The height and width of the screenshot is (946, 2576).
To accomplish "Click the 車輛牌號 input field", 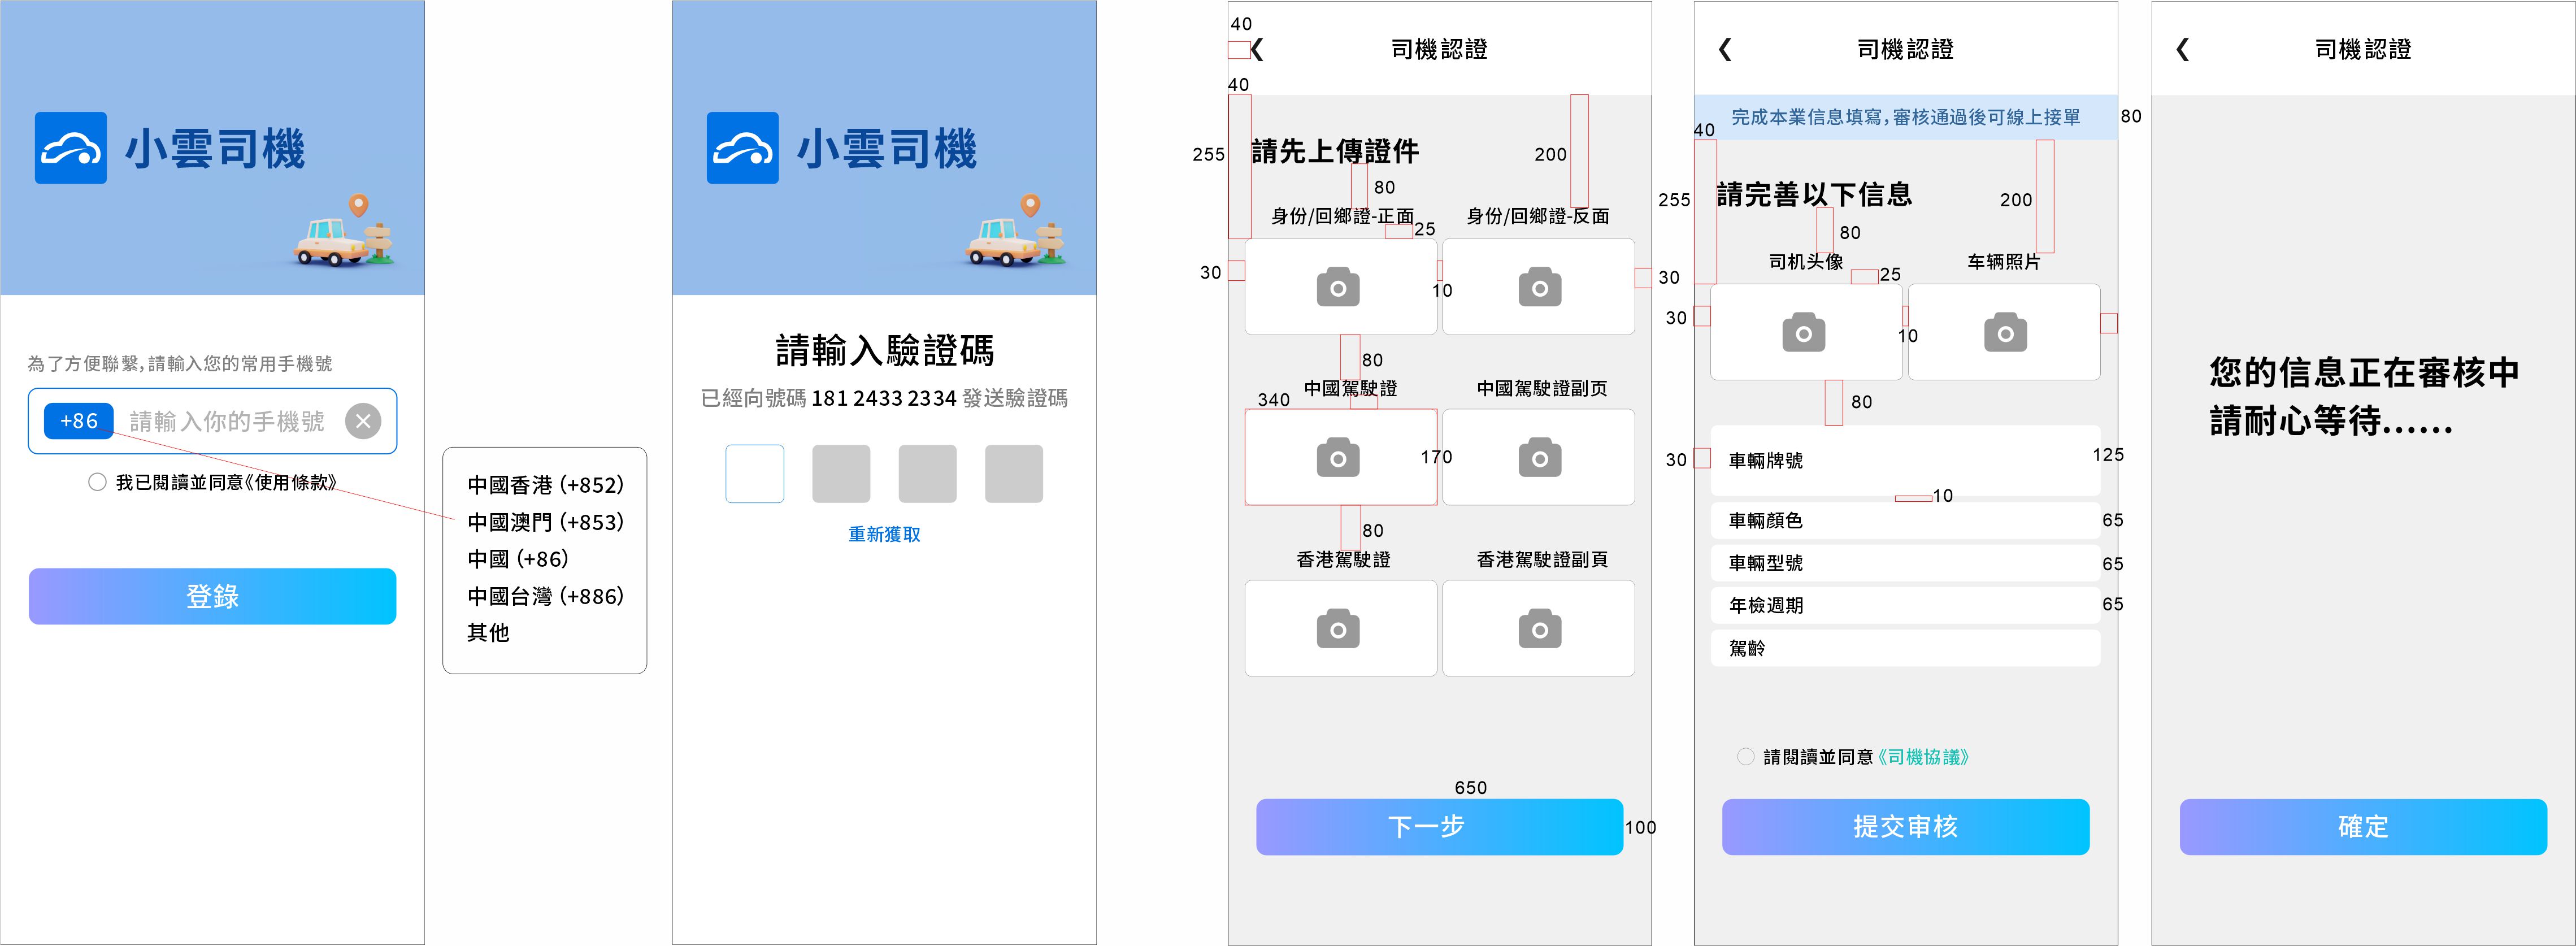I will pyautogui.click(x=1905, y=461).
